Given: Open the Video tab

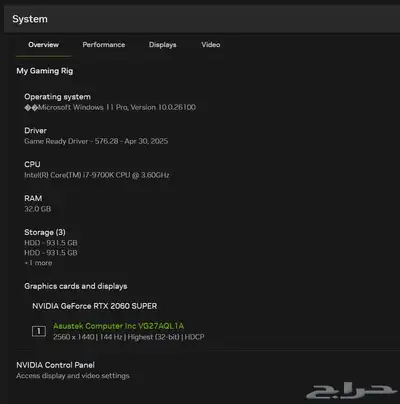Looking at the screenshot, I should click(x=211, y=45).
